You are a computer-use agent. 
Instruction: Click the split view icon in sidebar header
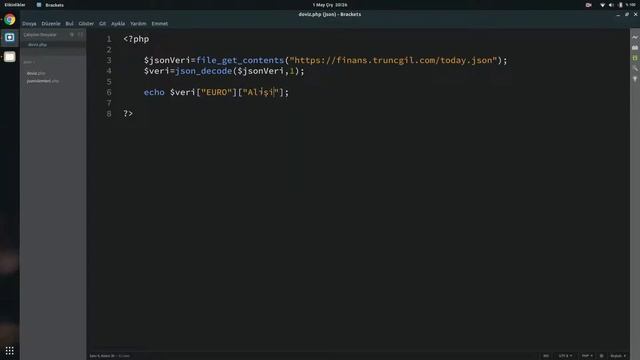tap(80, 35)
